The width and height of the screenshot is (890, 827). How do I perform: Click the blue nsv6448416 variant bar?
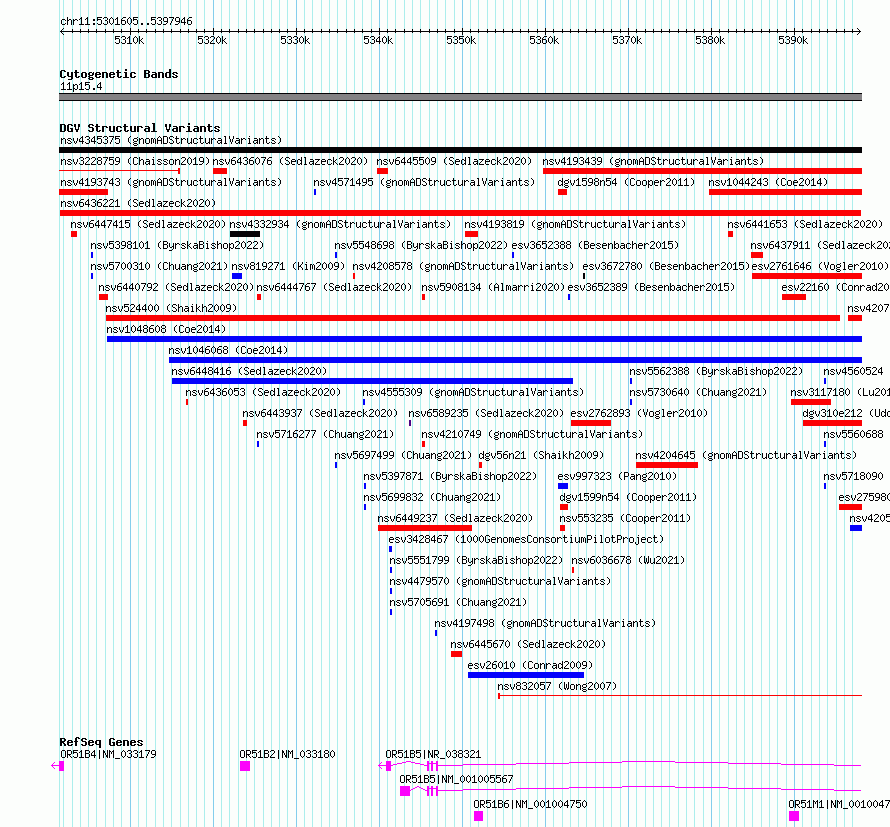(372, 381)
